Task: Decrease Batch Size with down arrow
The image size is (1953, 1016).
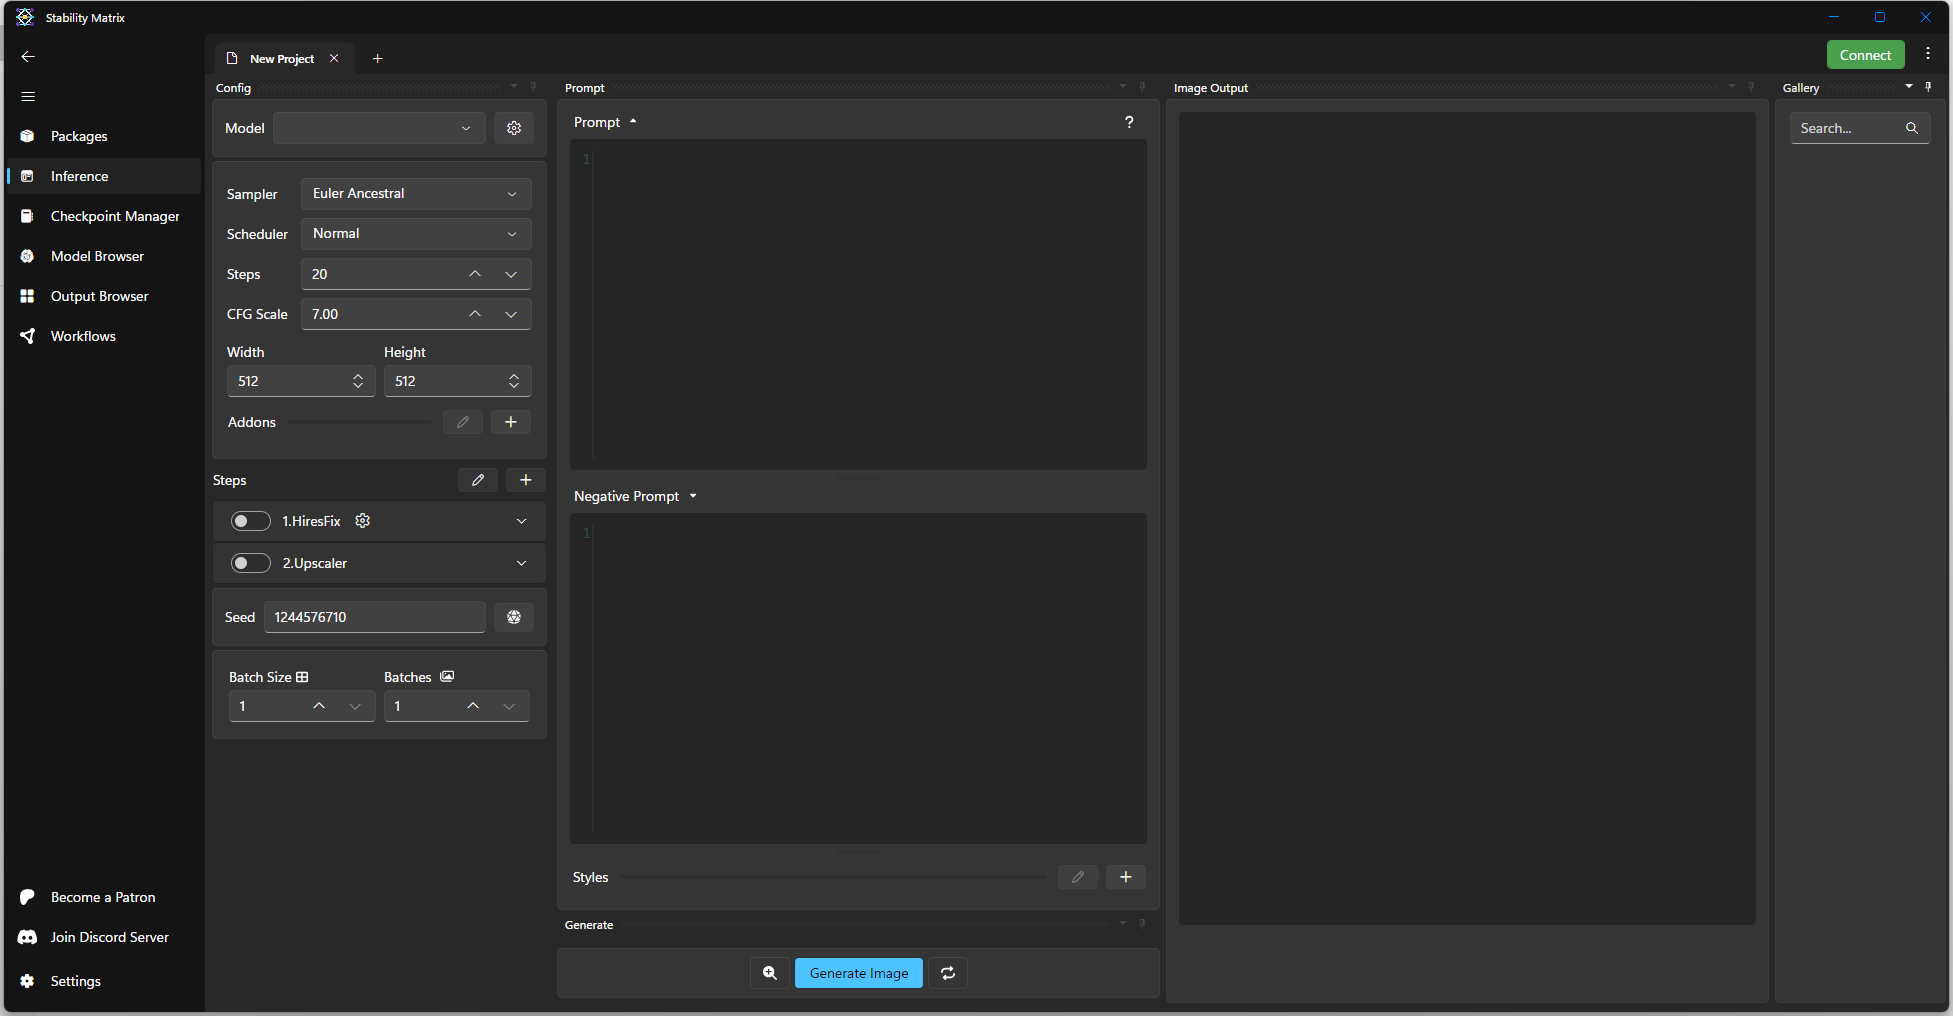Action: coord(355,706)
